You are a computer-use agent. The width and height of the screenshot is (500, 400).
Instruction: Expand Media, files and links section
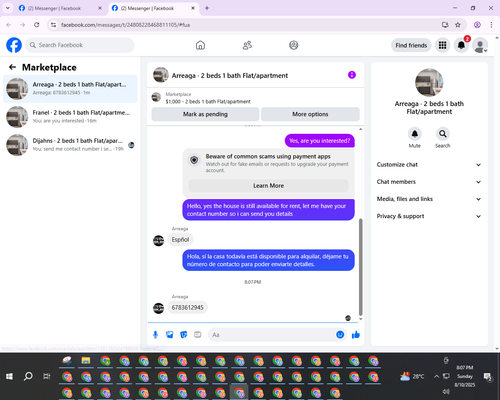pyautogui.click(x=429, y=199)
